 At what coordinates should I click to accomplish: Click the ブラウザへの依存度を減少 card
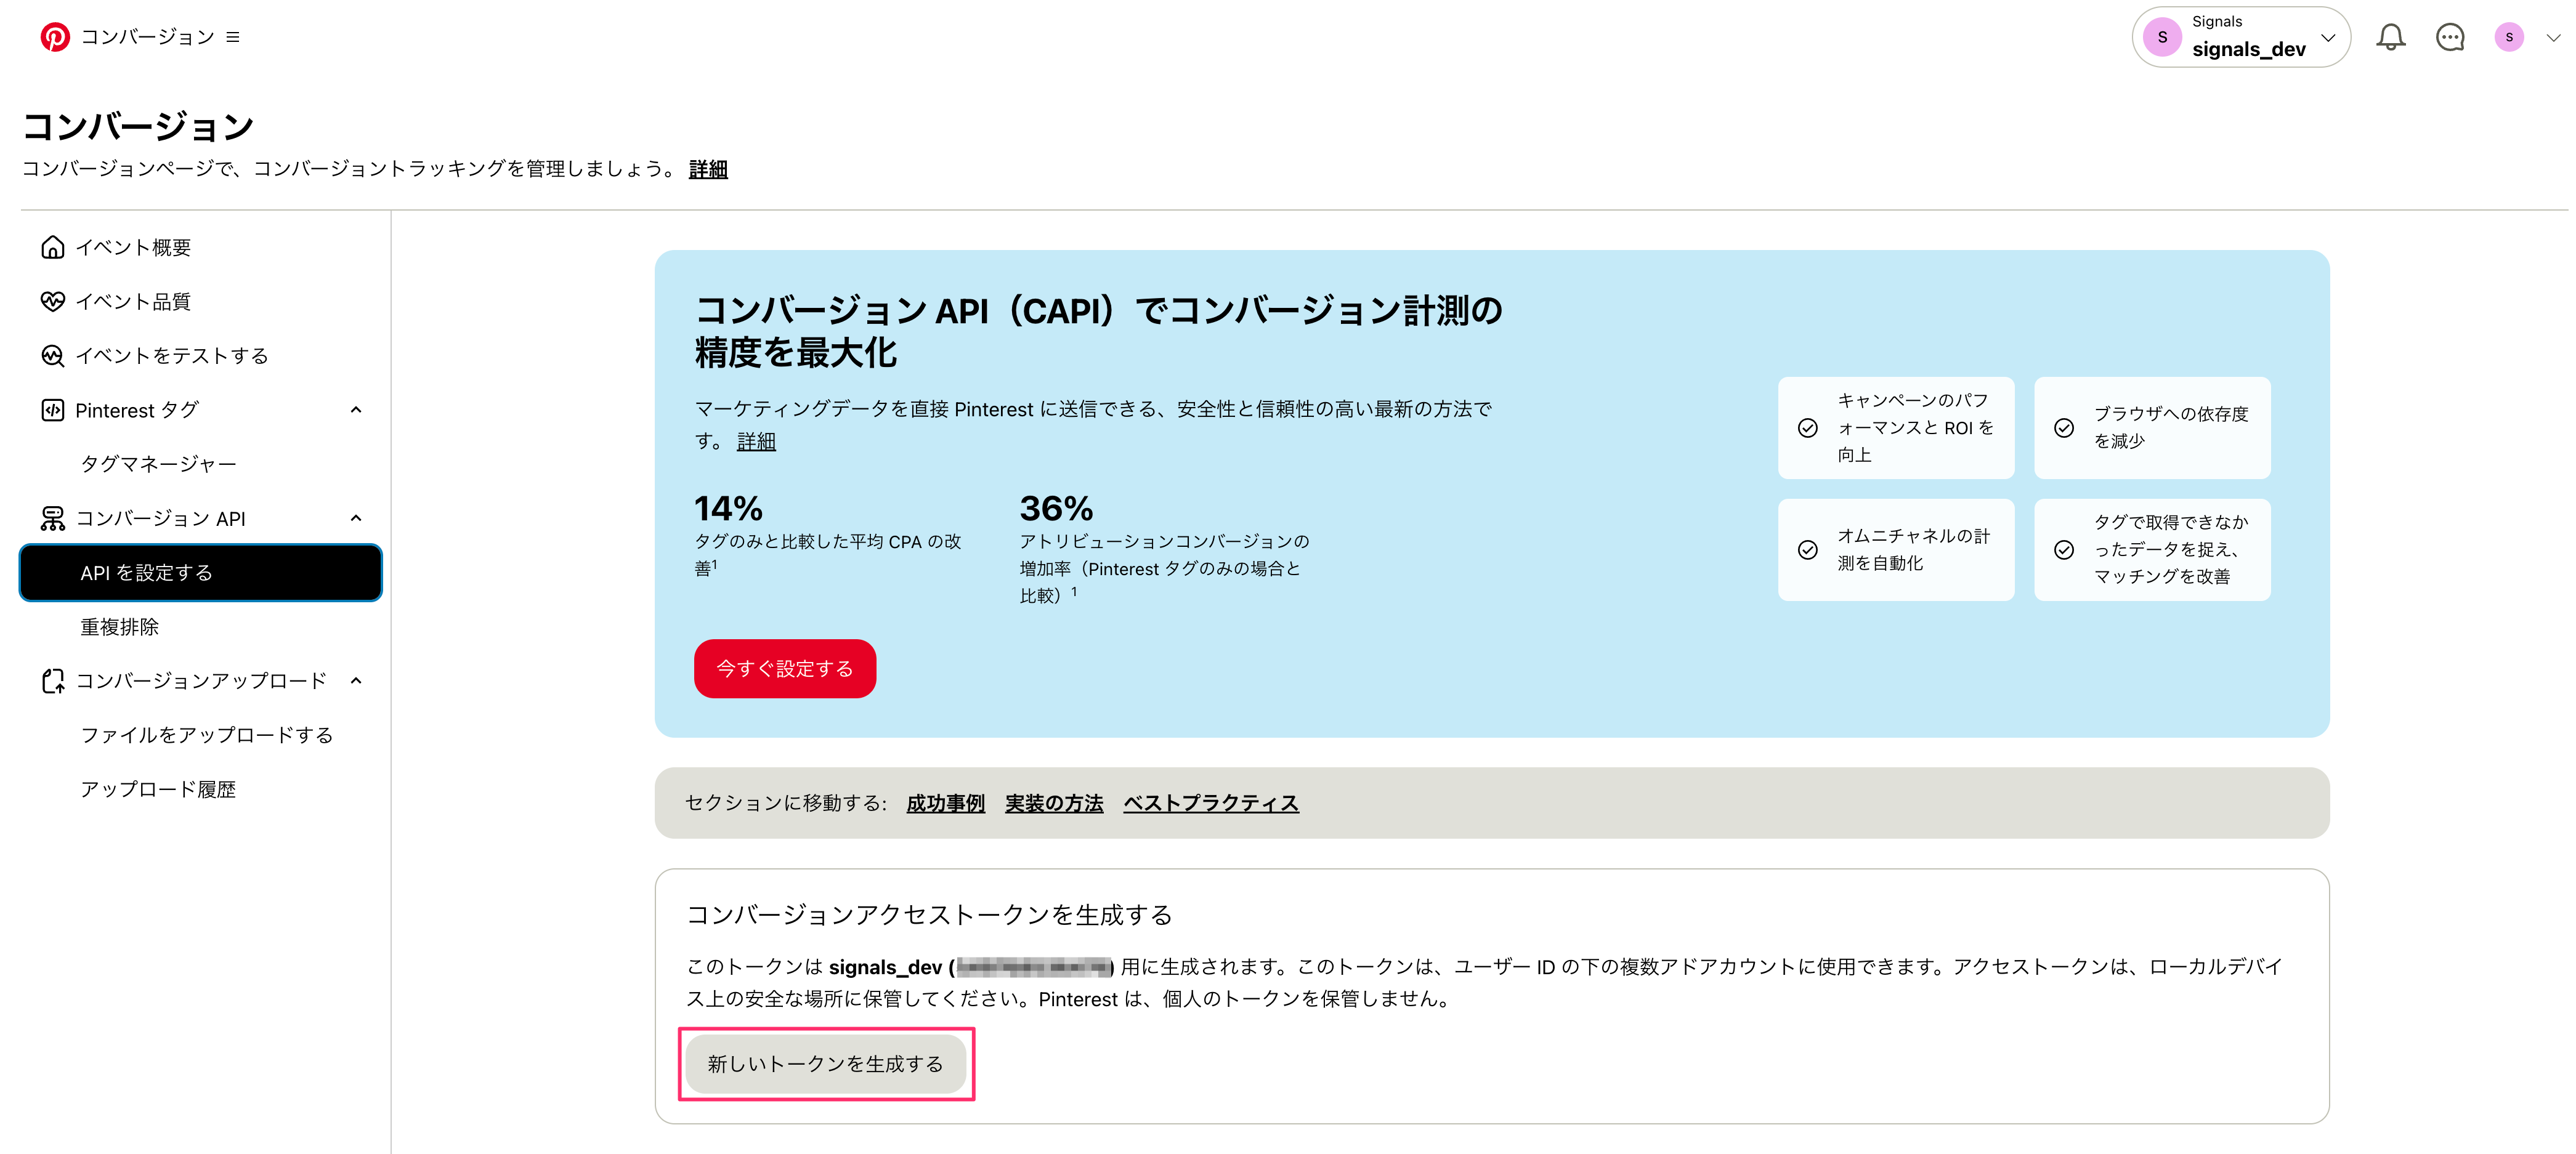[2152, 428]
